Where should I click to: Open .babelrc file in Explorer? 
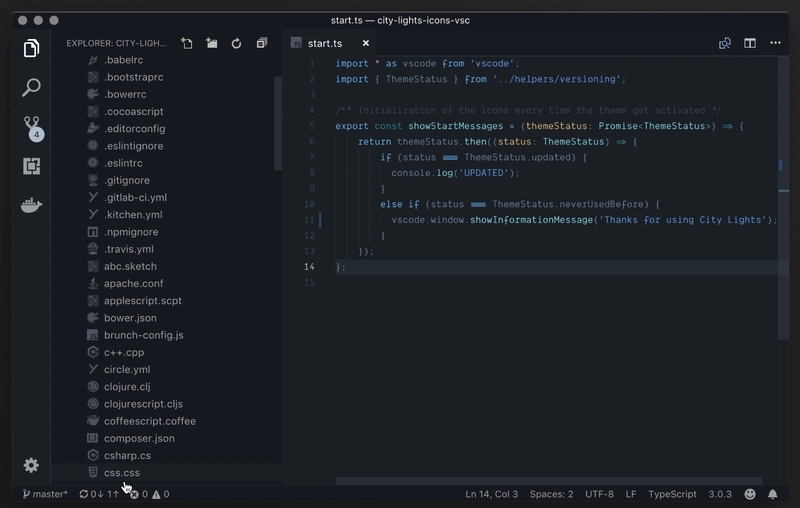point(166,60)
